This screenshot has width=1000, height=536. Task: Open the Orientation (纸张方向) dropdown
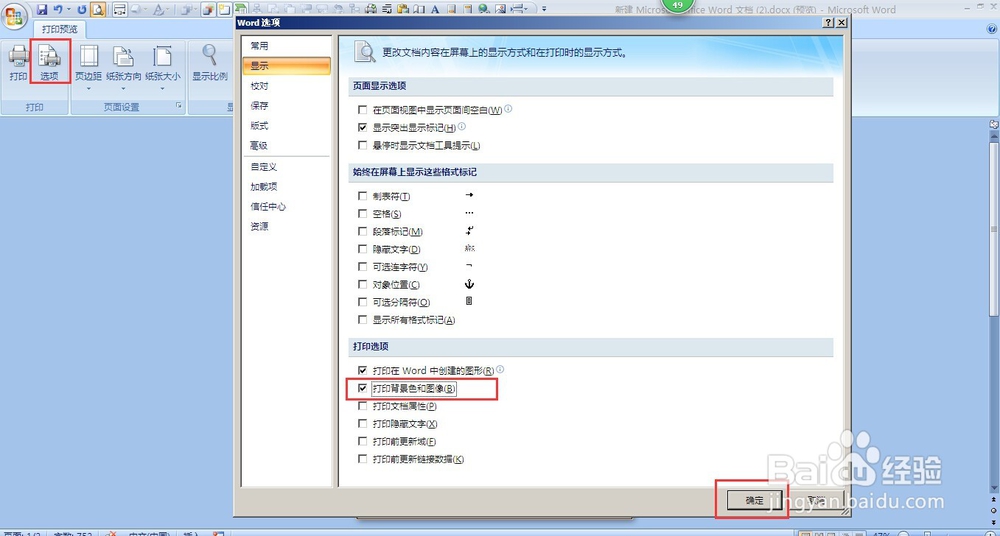pyautogui.click(x=123, y=67)
